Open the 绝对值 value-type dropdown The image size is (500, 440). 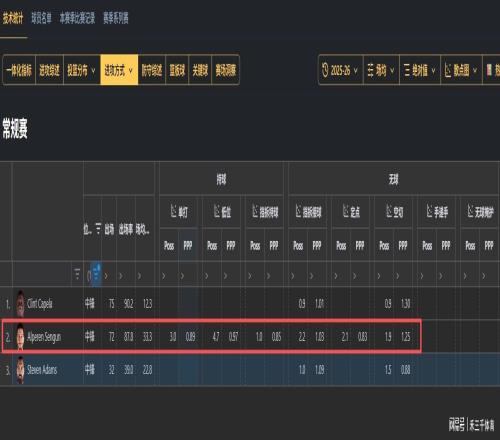[x=420, y=70]
